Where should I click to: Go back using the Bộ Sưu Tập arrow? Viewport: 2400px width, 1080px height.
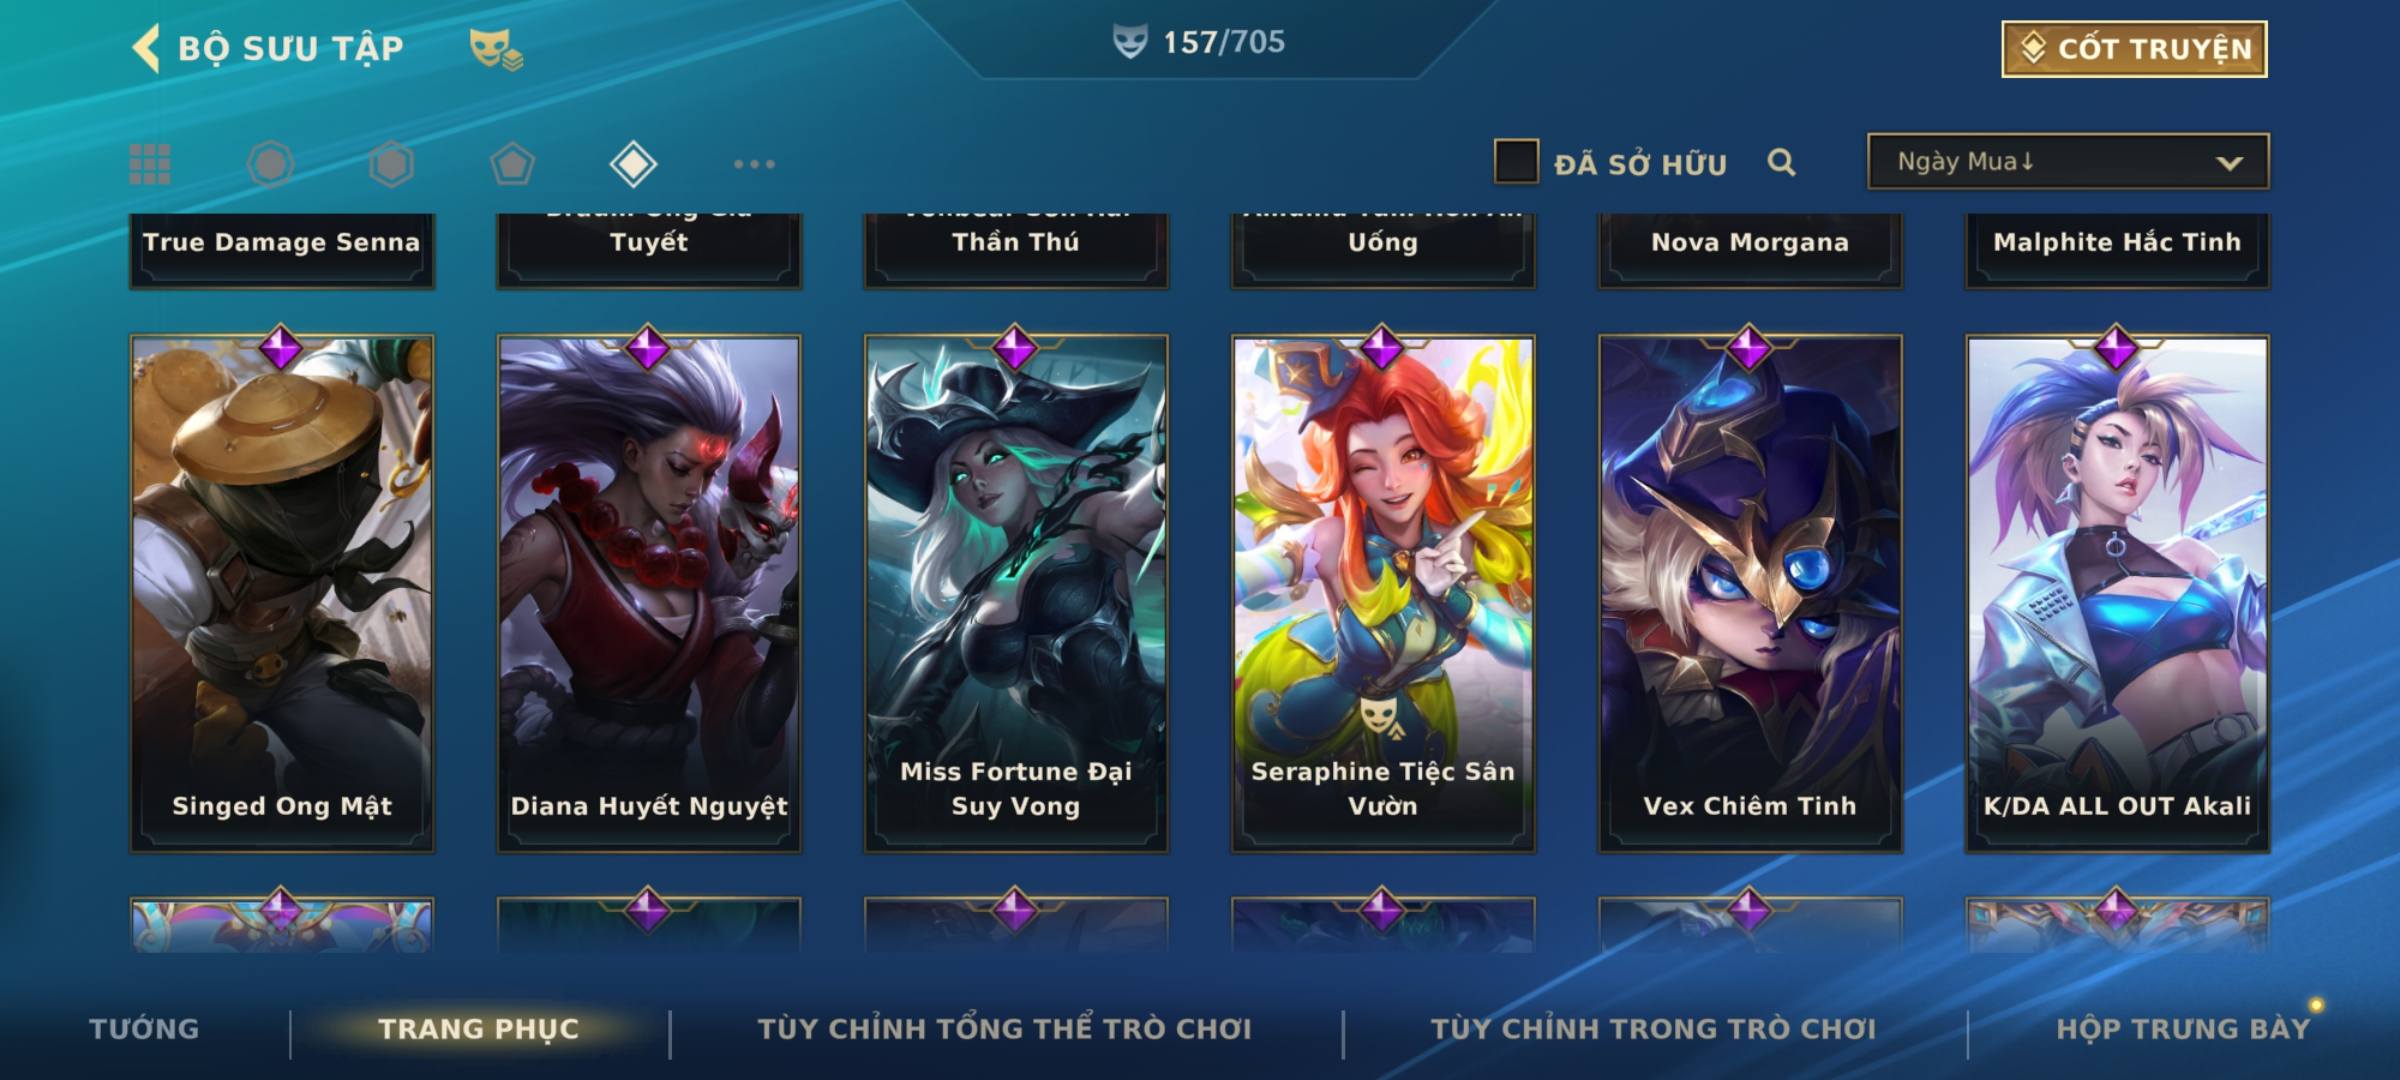point(146,48)
